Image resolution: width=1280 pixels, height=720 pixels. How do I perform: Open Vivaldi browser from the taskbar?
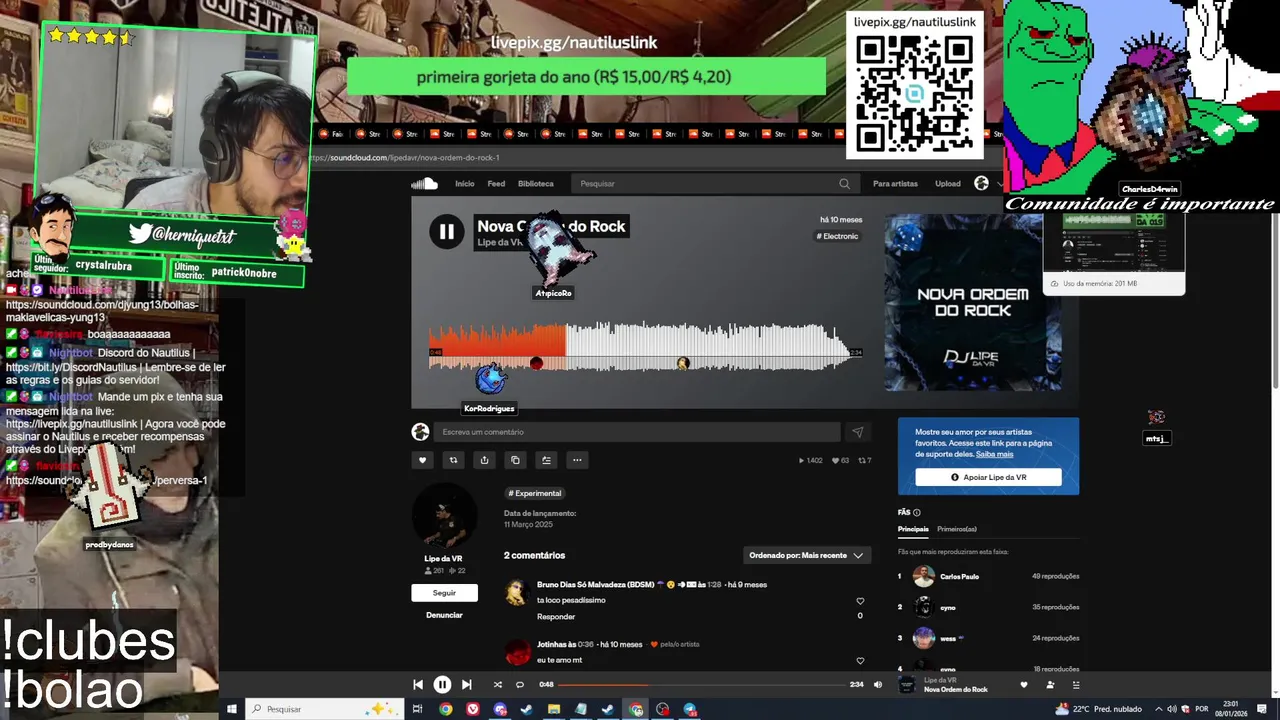[473, 709]
